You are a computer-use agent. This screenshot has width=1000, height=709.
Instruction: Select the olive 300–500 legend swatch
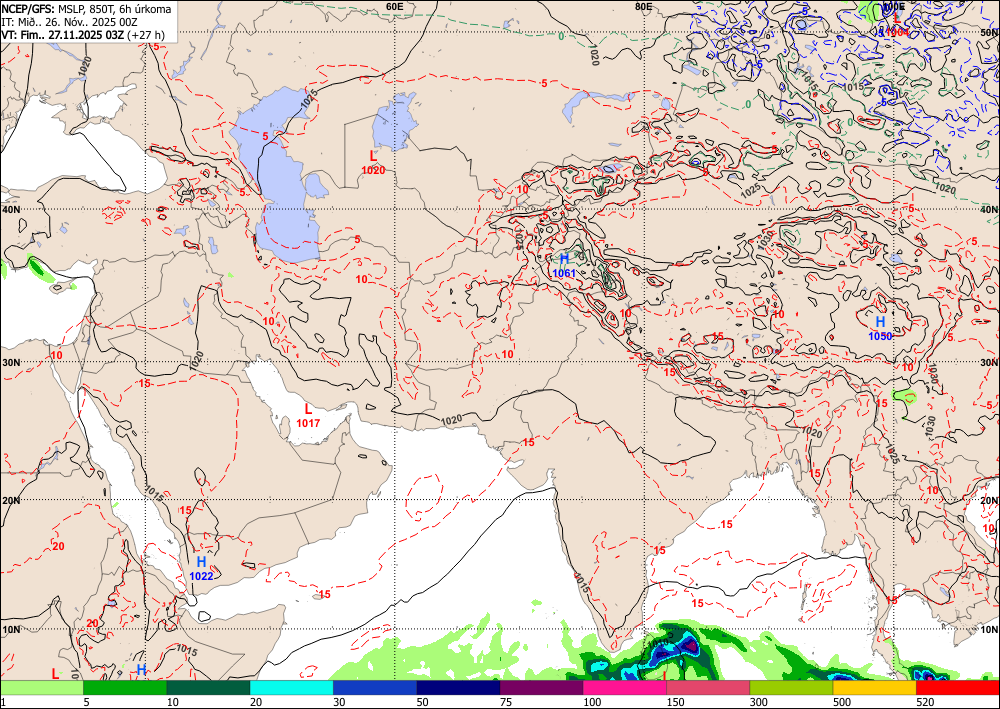coord(791,687)
